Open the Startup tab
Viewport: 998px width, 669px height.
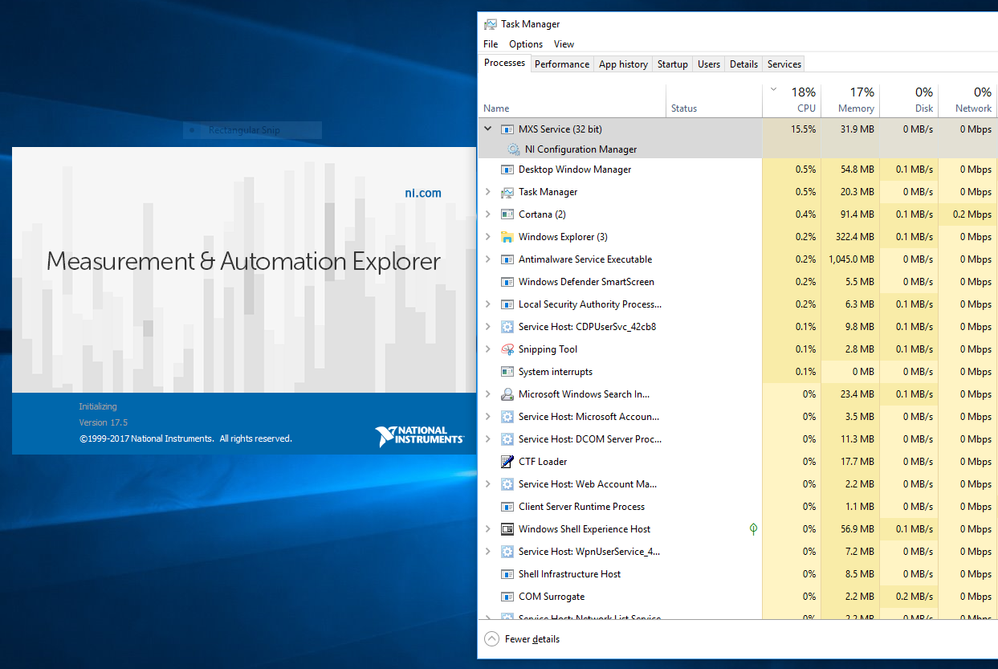[x=672, y=64]
